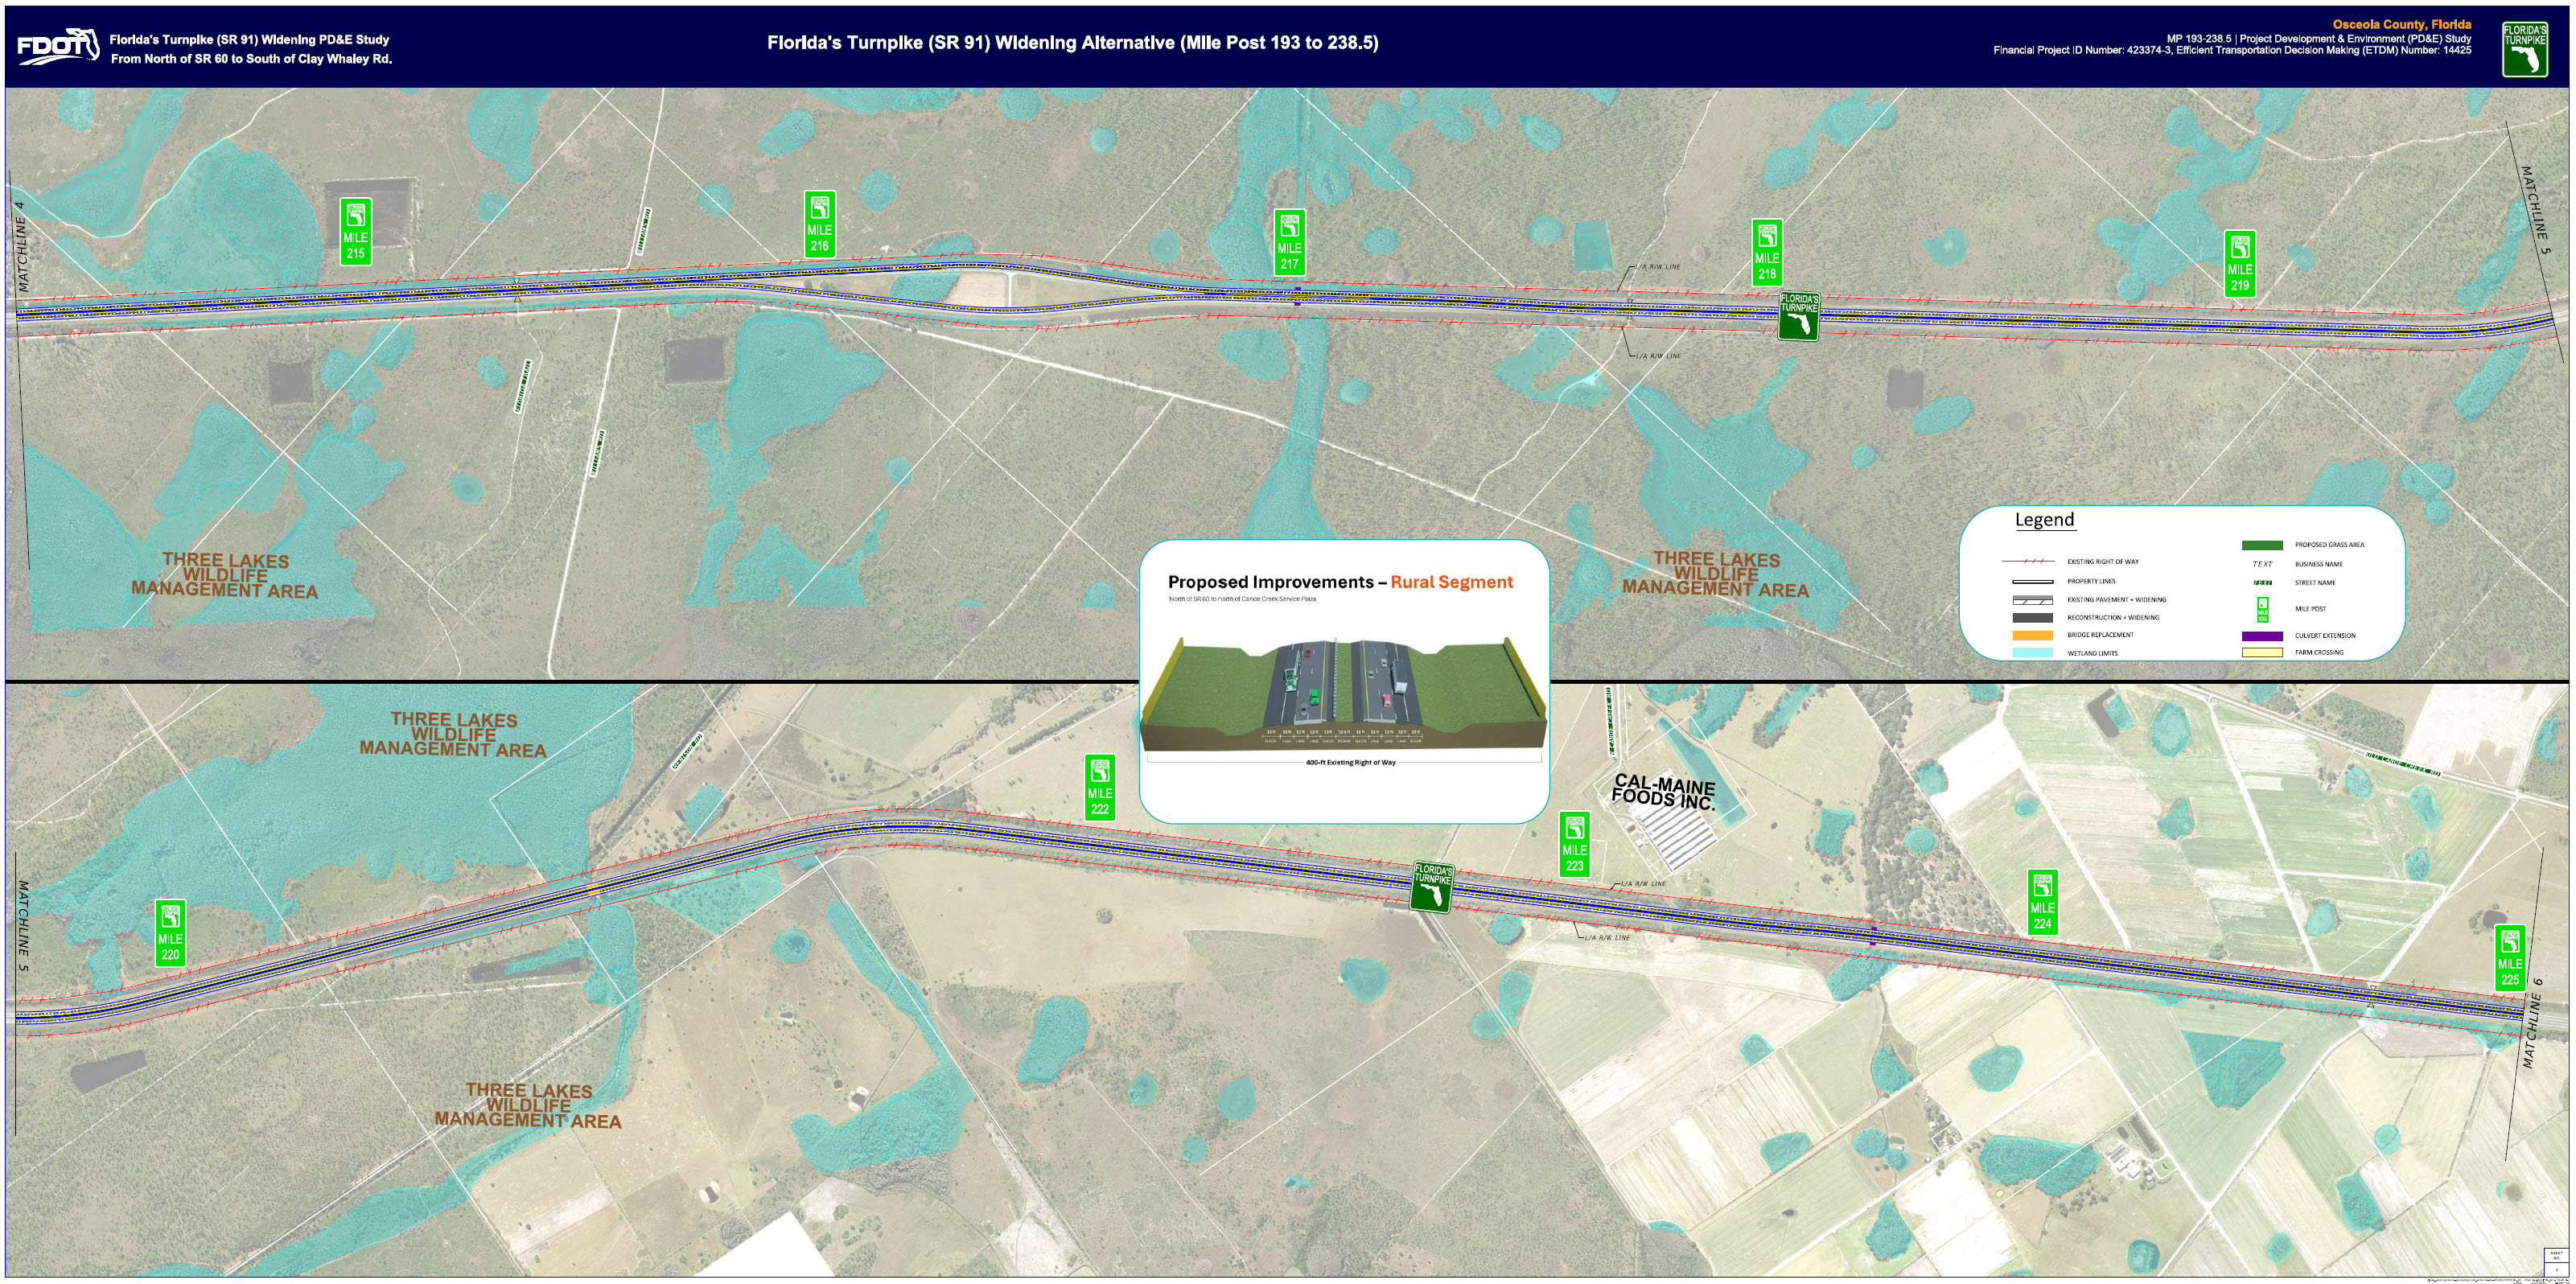Click the Mile 222 marker sign
The image size is (2576, 1284).
click(1100, 787)
